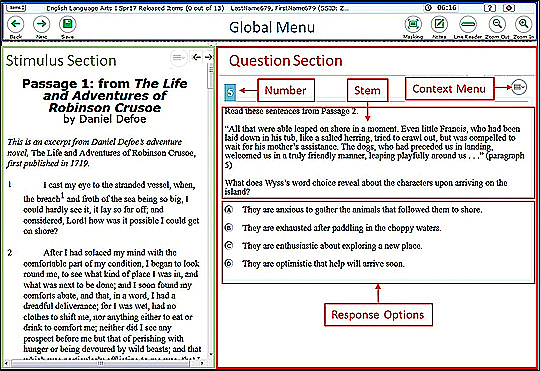The image size is (540, 371).
Task: Click the horizontal scrollbar right arrow
Action: pos(202,363)
